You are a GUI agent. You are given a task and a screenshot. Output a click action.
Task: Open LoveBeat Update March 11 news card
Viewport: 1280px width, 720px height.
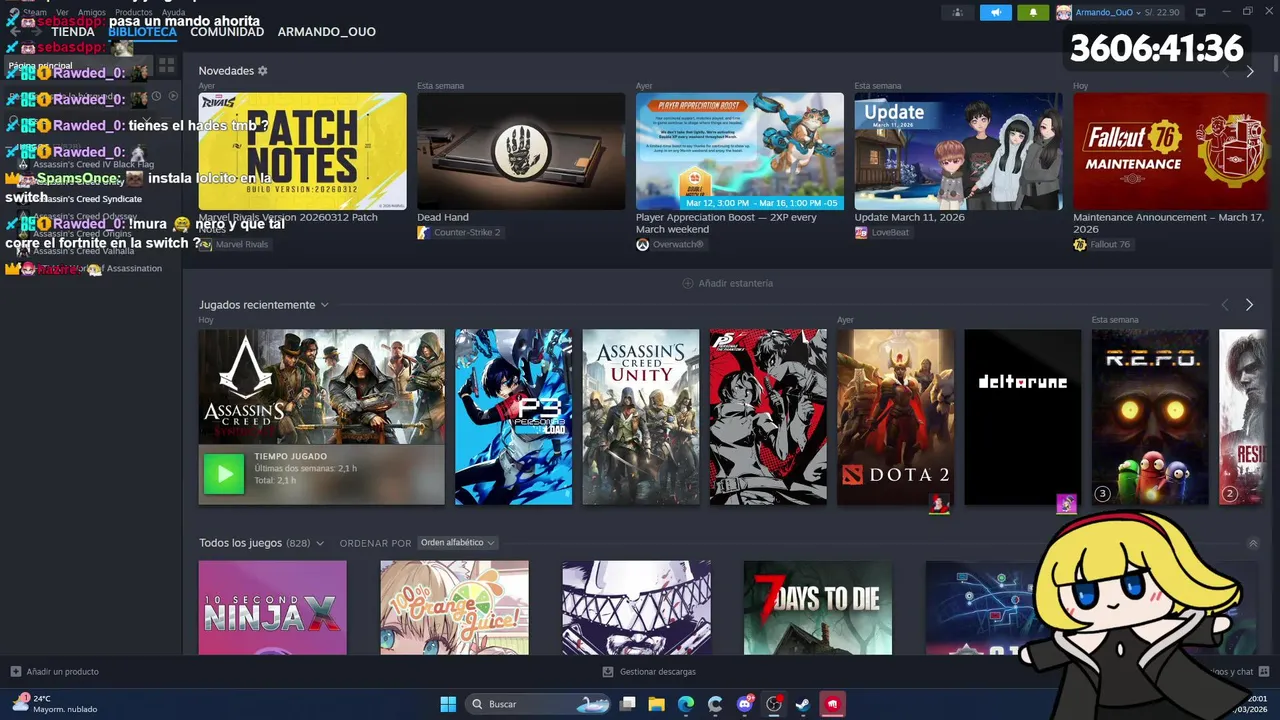pos(958,151)
